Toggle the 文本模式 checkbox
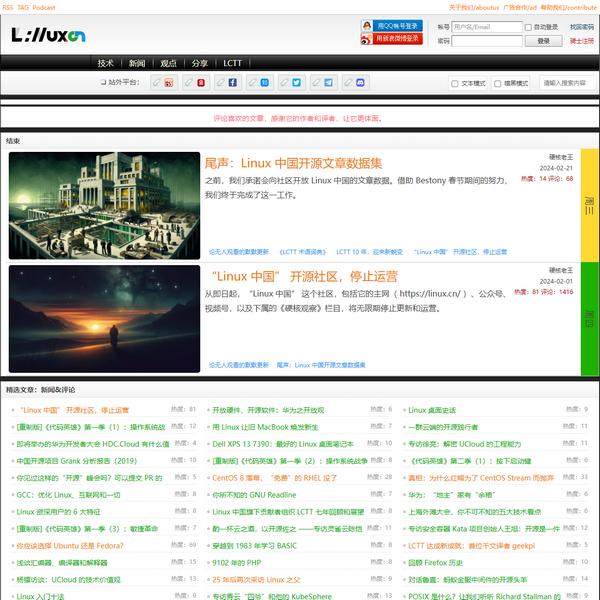This screenshot has width=600, height=600. [454, 84]
